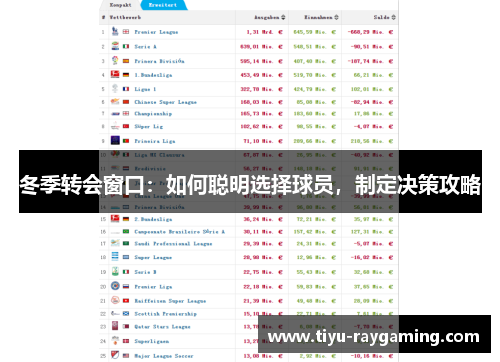Click Premier League Einnahmen value
Image resolution: width=500 pixels, height=362 pixels.
pos(314,32)
